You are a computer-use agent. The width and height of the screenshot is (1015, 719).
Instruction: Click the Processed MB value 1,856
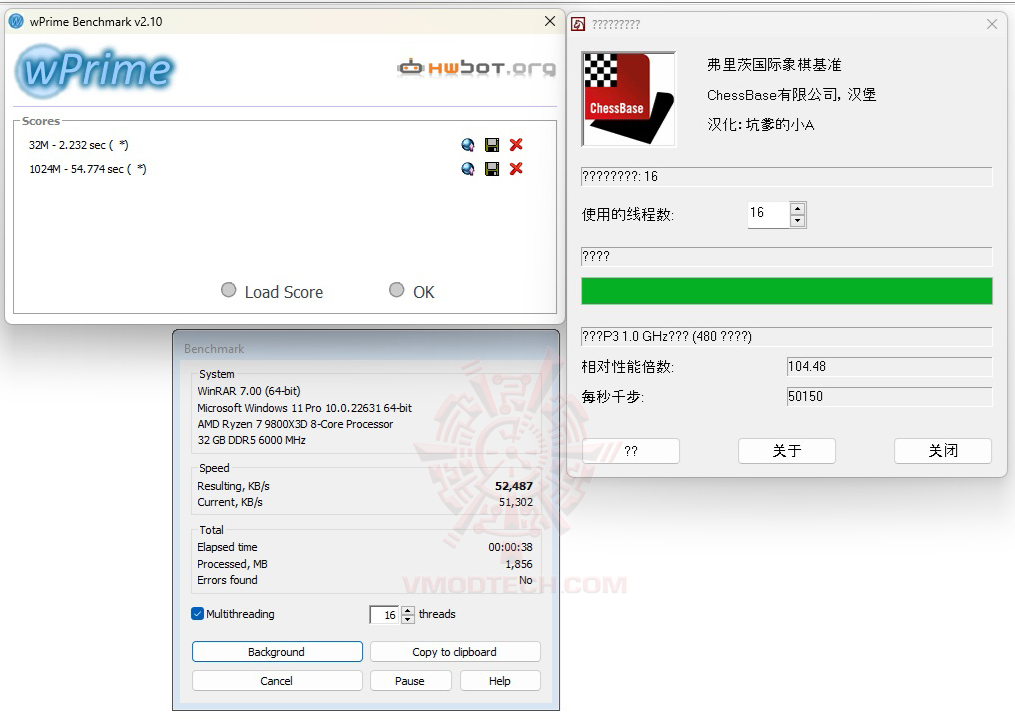(x=519, y=564)
